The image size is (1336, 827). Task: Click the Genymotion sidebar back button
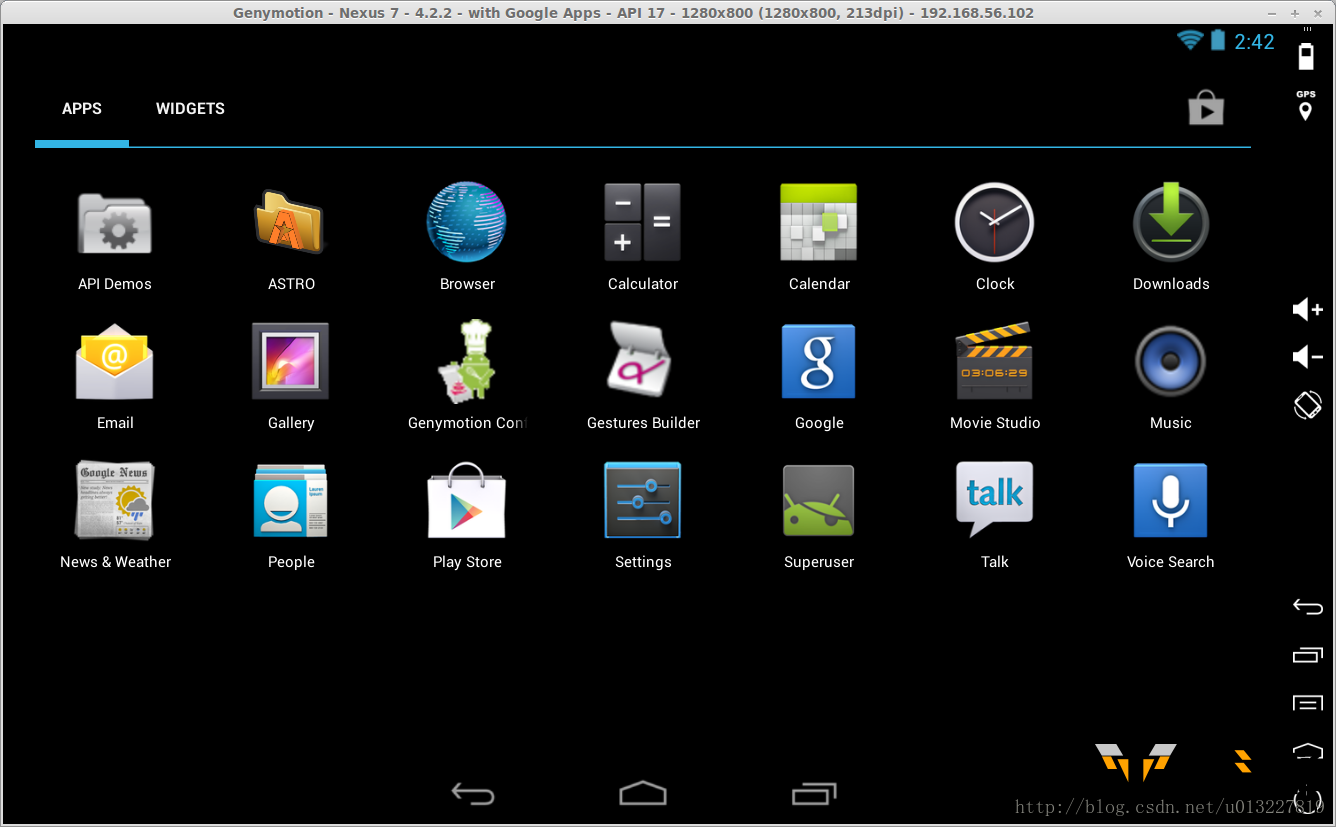pos(1308,606)
